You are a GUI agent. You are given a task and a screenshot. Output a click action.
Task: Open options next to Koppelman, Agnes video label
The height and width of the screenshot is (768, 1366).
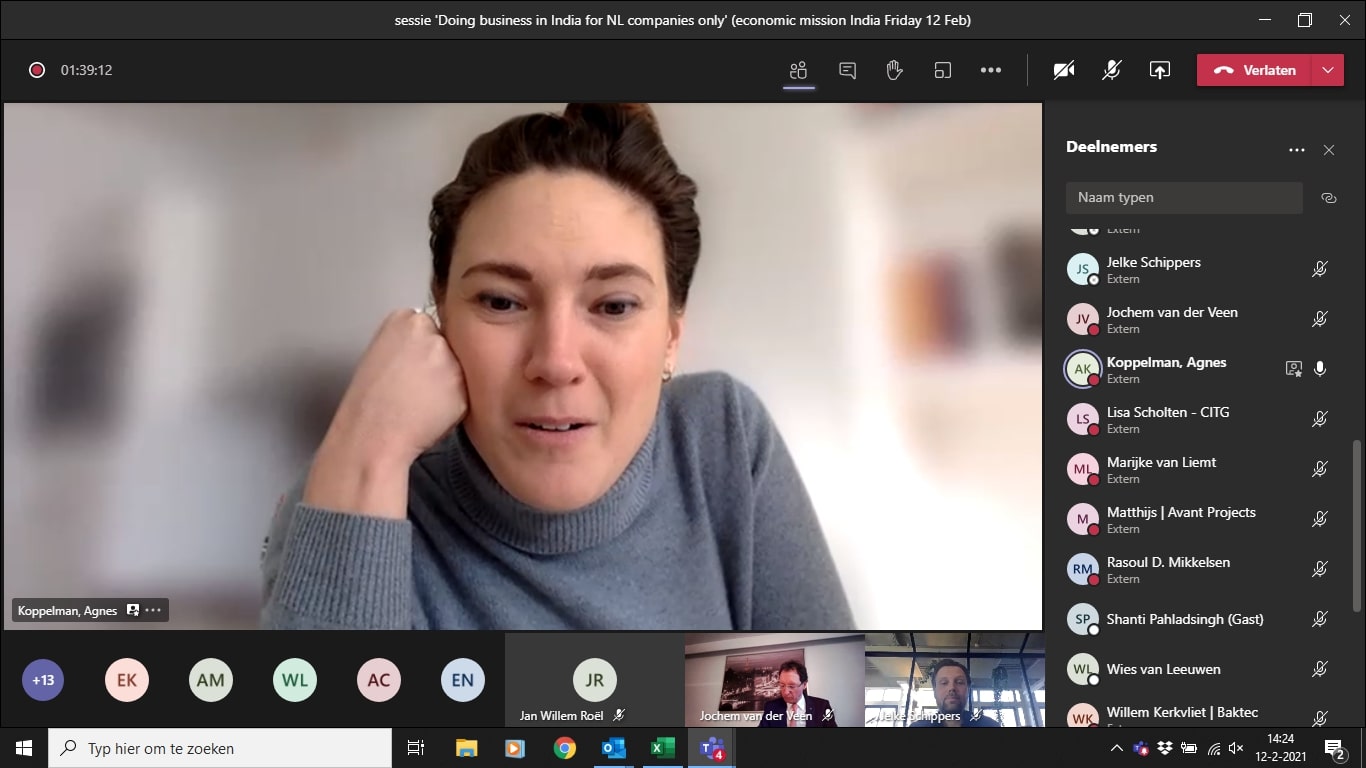153,610
